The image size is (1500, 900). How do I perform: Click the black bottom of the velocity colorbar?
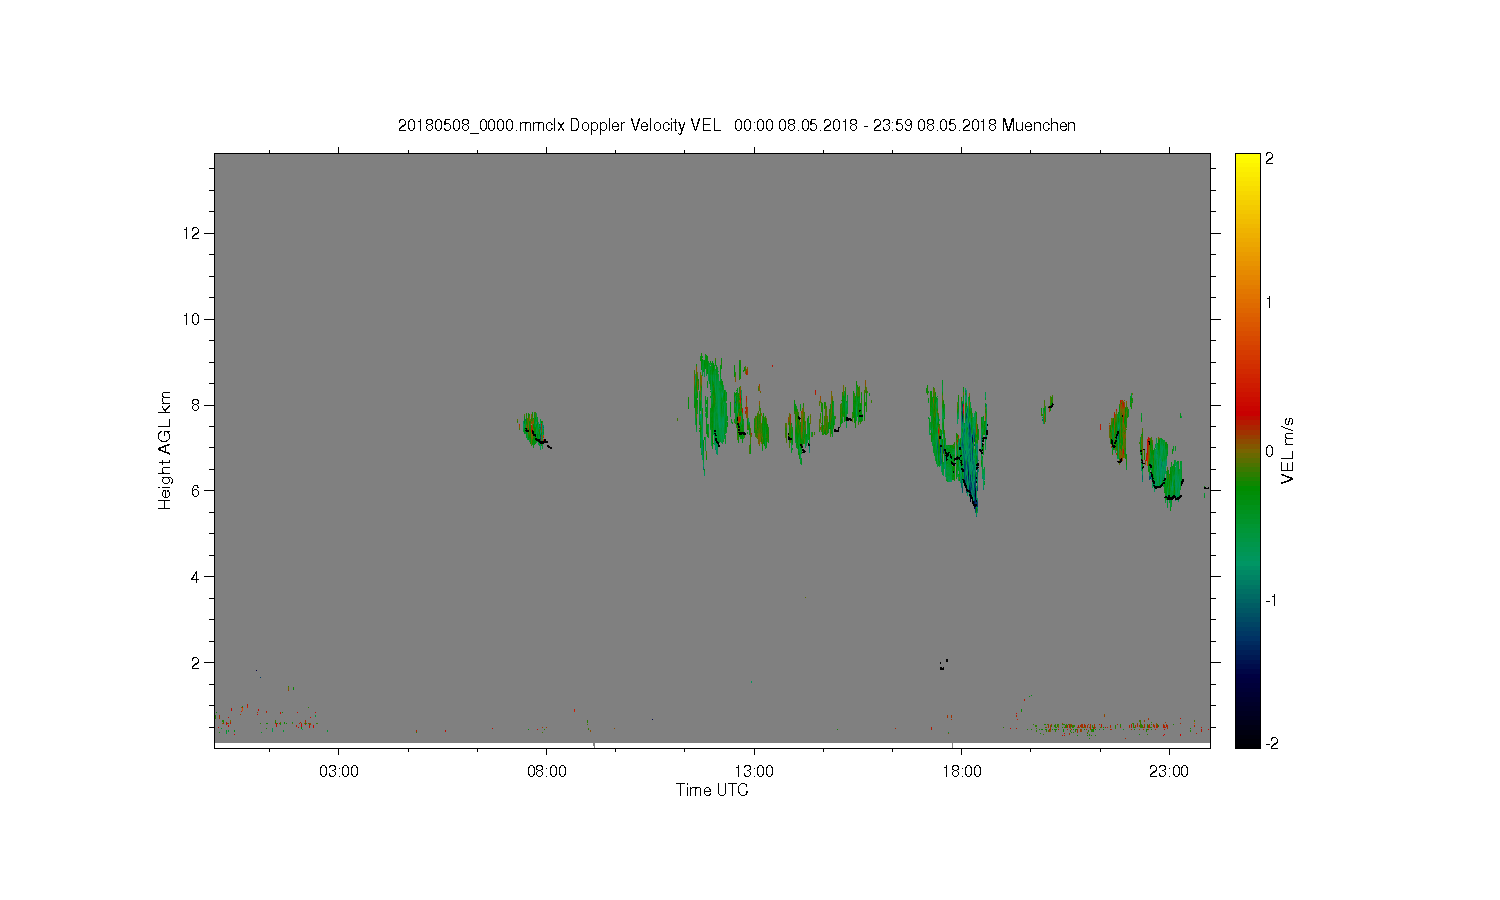pyautogui.click(x=1247, y=735)
